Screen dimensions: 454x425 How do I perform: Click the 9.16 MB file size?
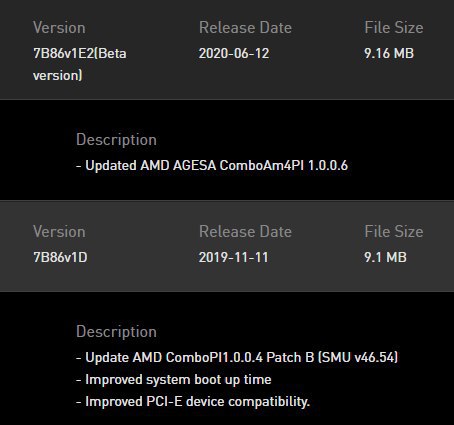coord(389,53)
